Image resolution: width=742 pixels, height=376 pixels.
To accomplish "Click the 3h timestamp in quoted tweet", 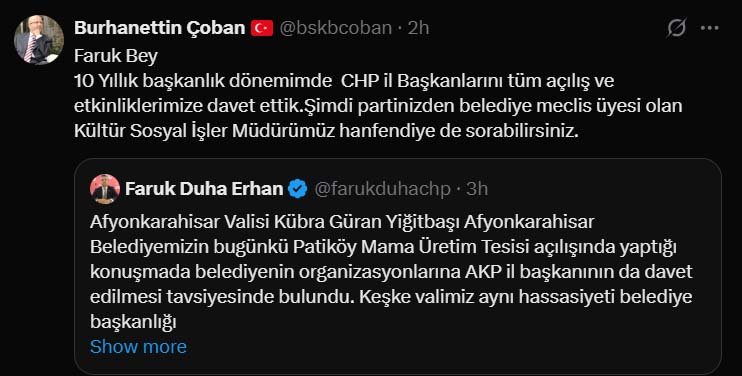I will pyautogui.click(x=477, y=189).
